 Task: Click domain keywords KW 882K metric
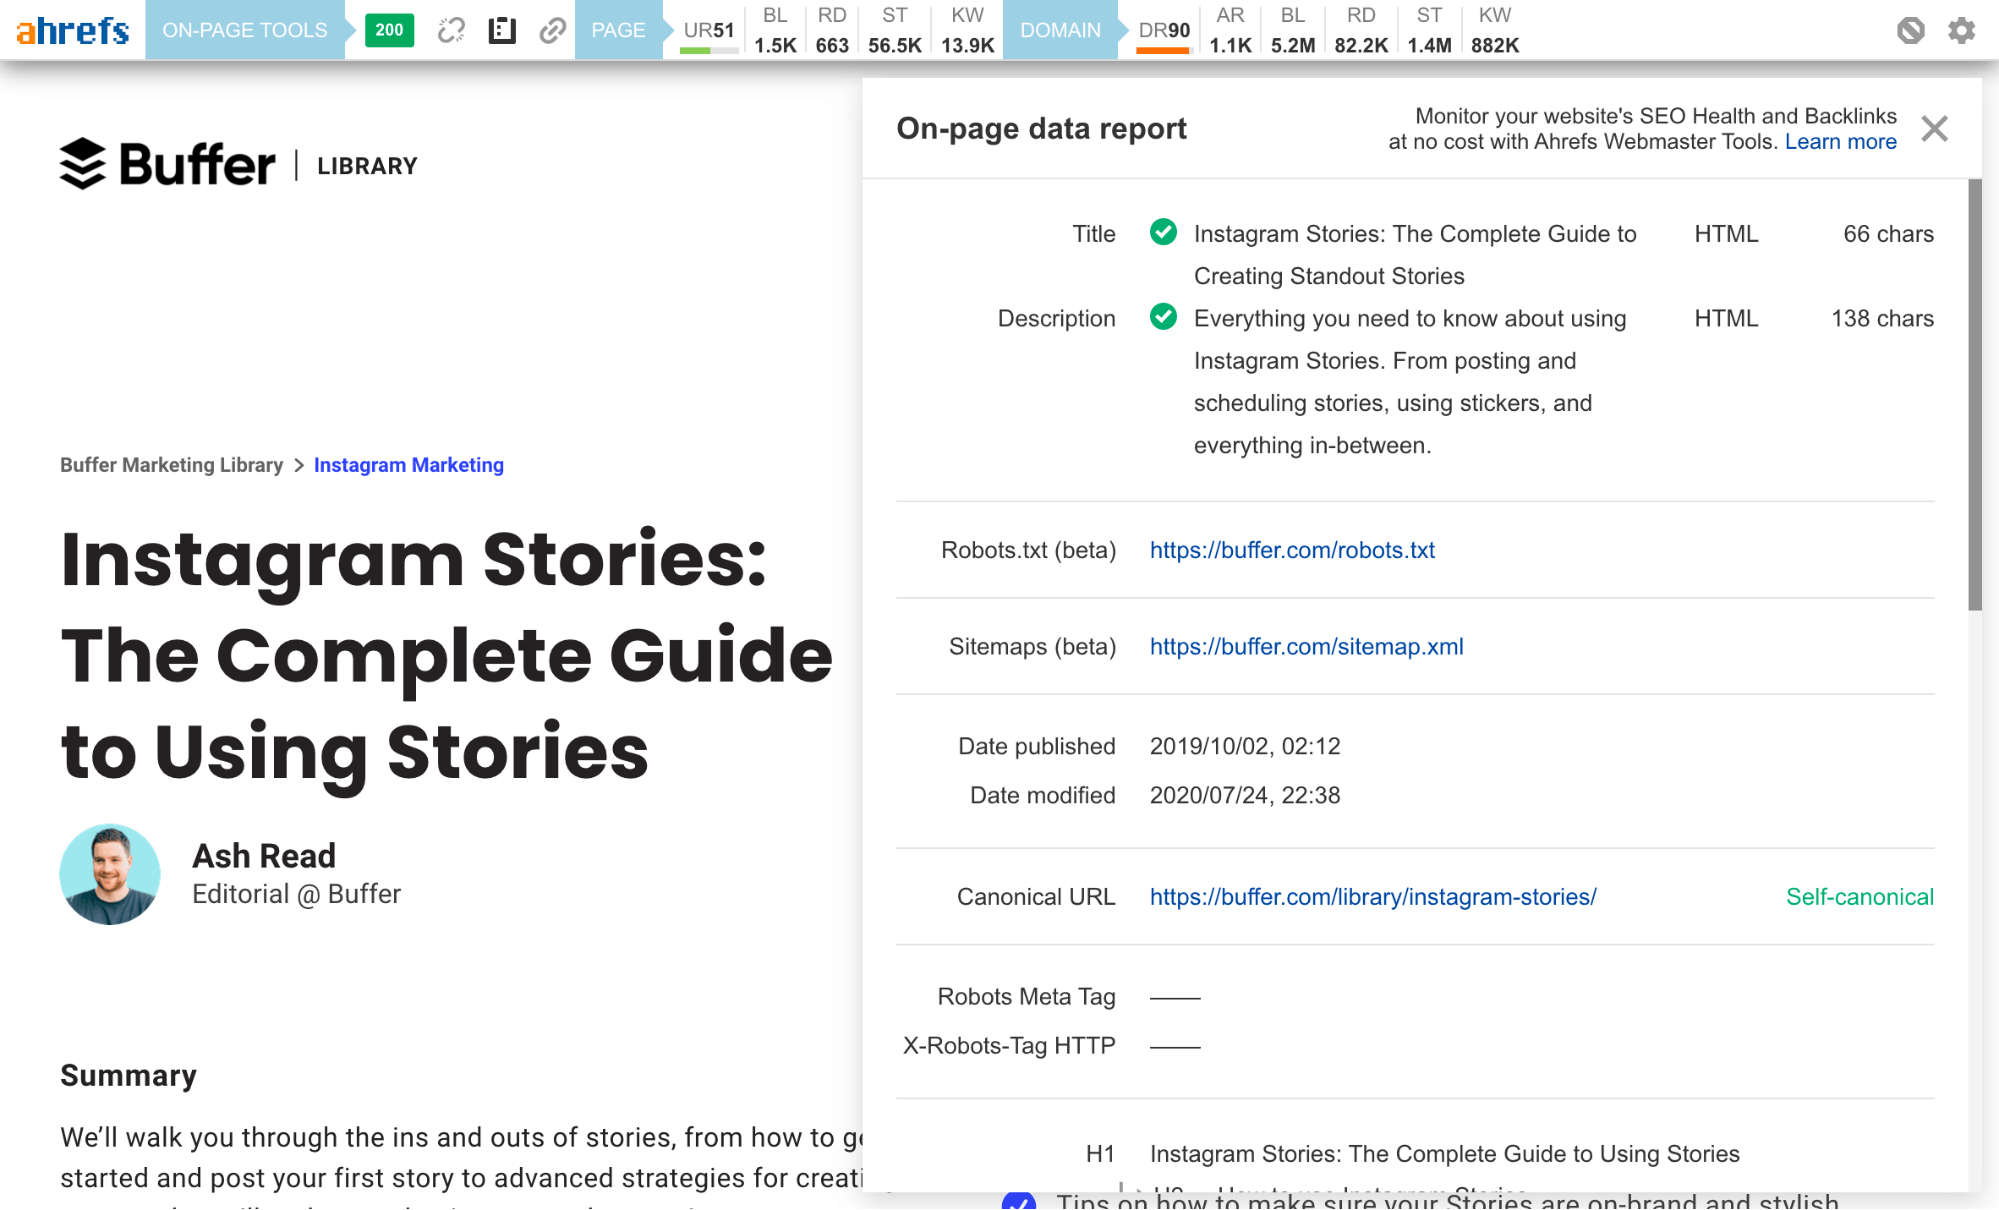(x=1495, y=30)
